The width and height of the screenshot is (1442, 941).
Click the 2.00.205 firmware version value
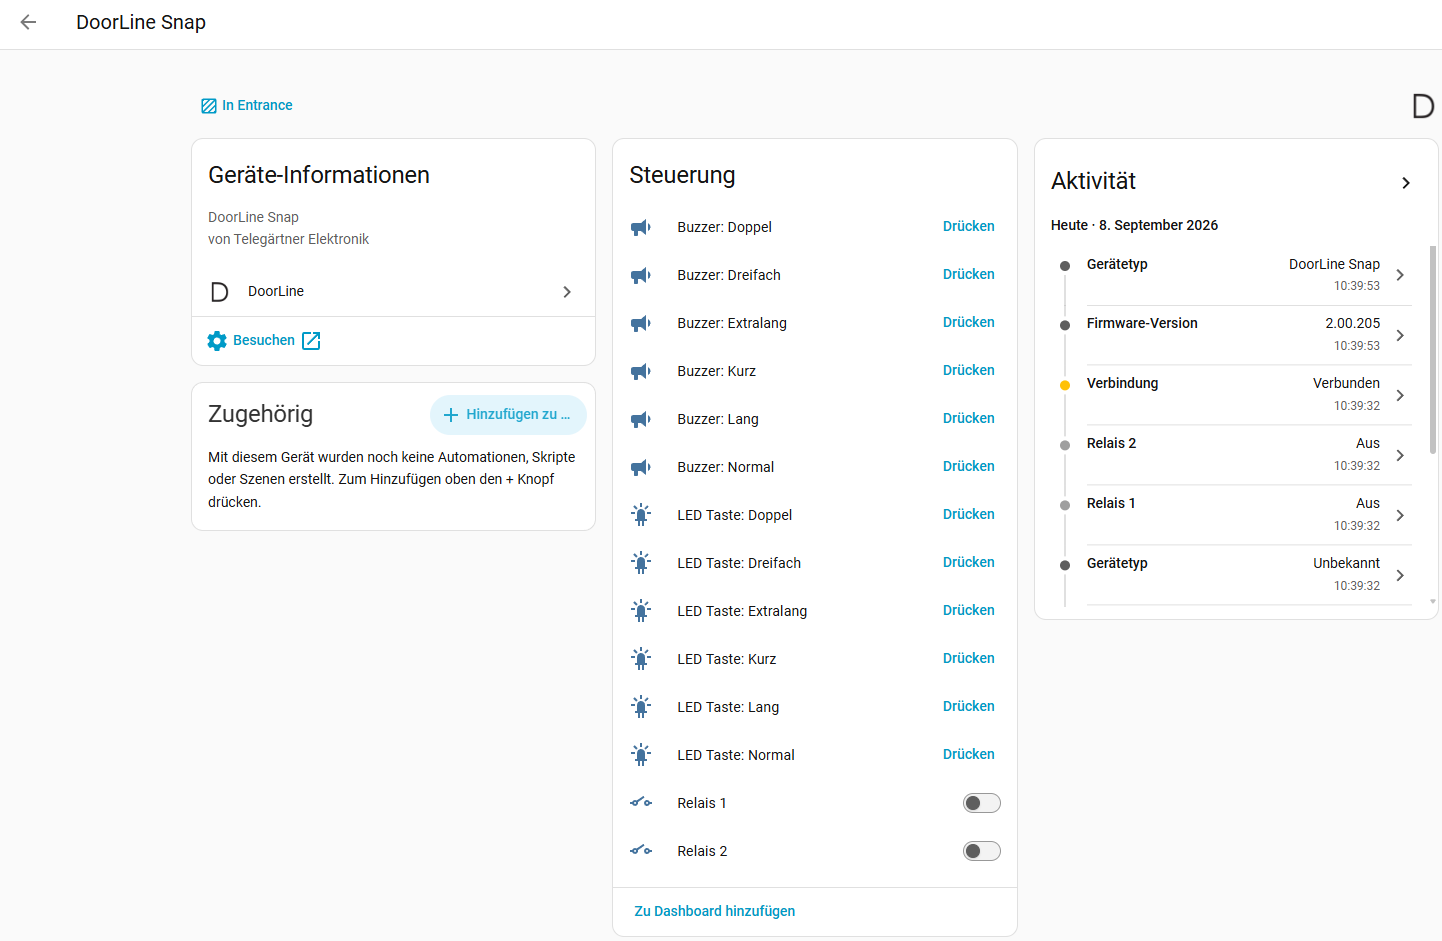click(x=1352, y=323)
